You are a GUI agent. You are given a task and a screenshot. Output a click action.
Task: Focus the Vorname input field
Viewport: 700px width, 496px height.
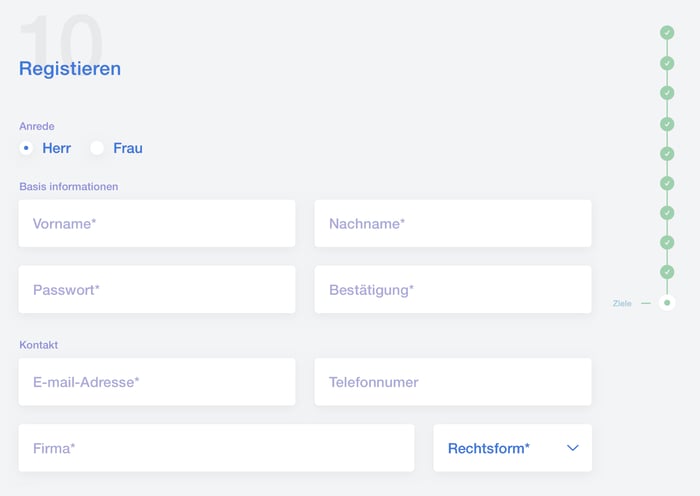click(157, 224)
